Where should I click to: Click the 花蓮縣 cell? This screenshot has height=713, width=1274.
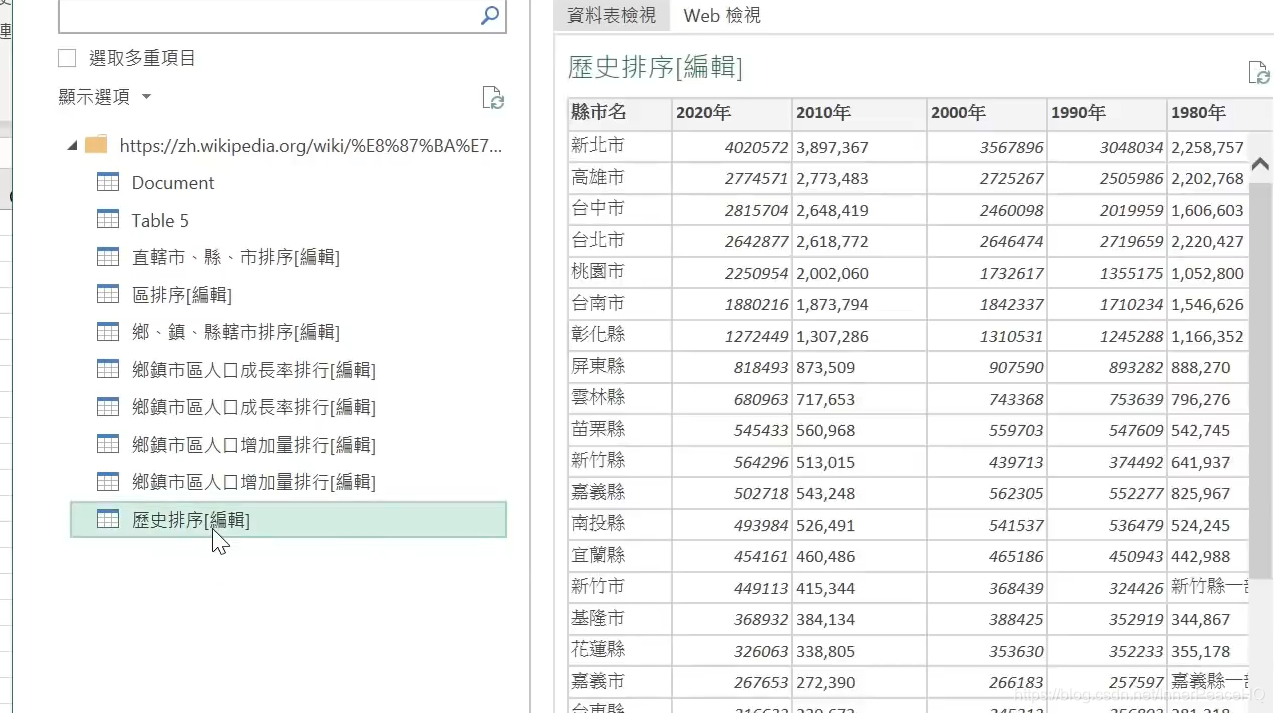click(x=619, y=650)
